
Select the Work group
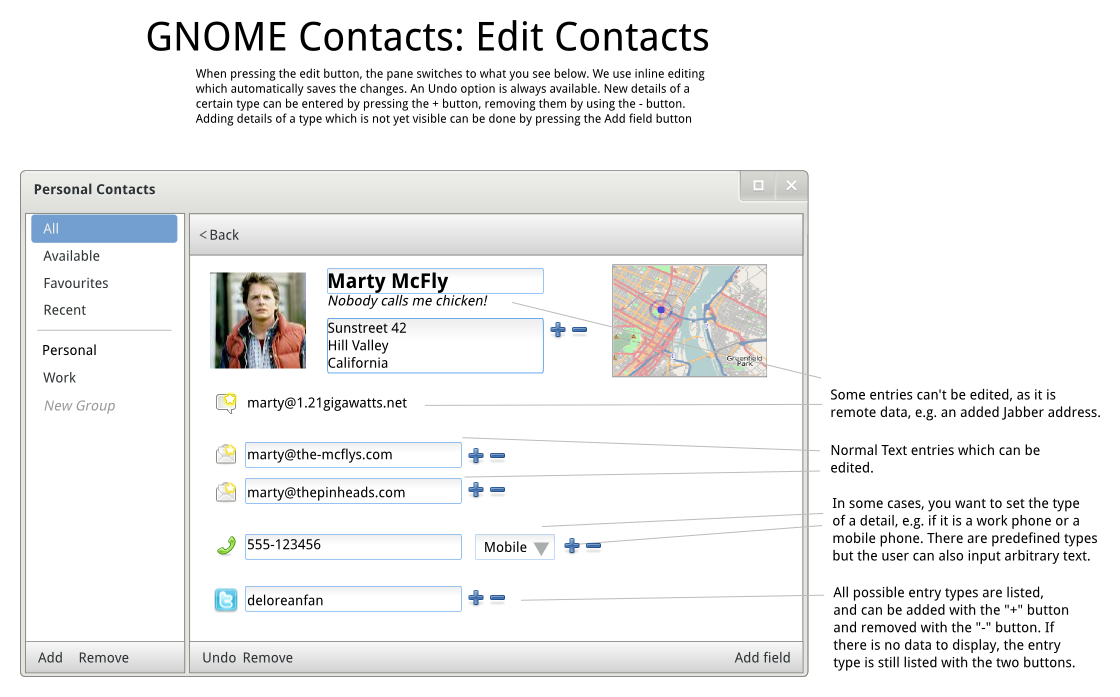pyautogui.click(x=59, y=377)
